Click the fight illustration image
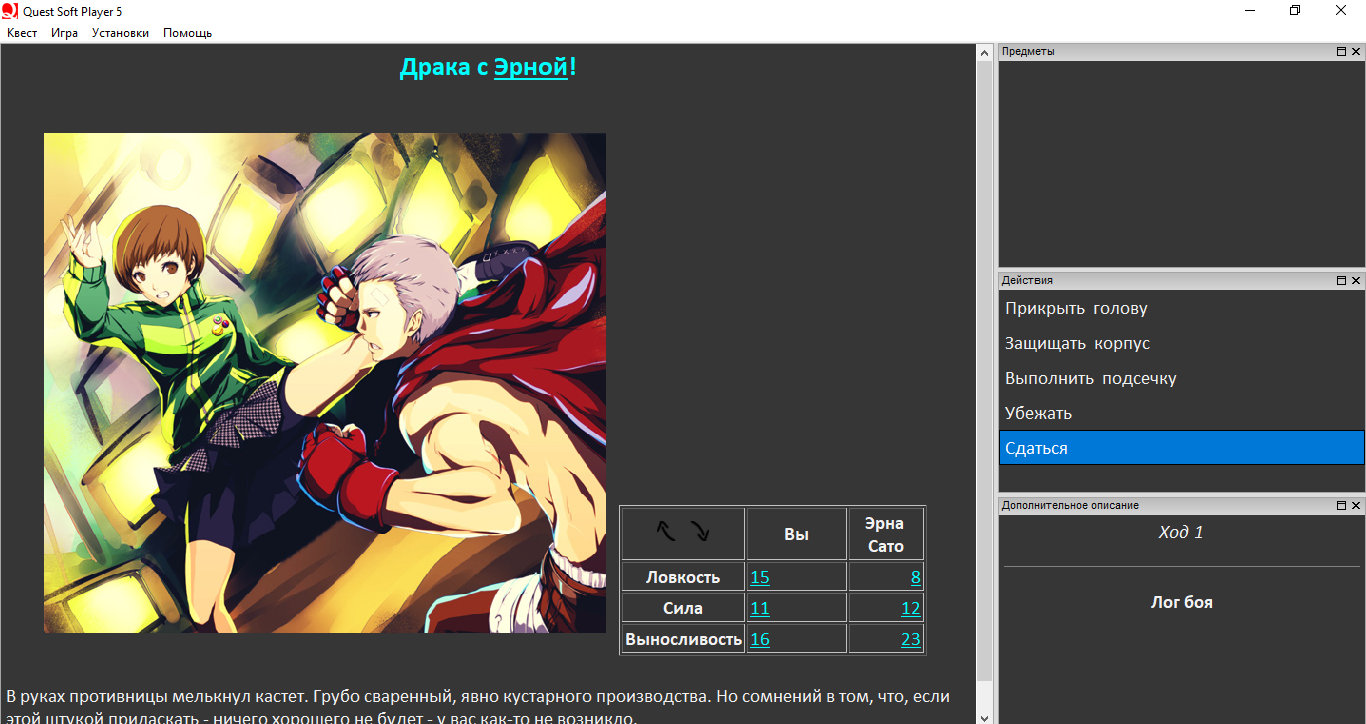 point(325,383)
